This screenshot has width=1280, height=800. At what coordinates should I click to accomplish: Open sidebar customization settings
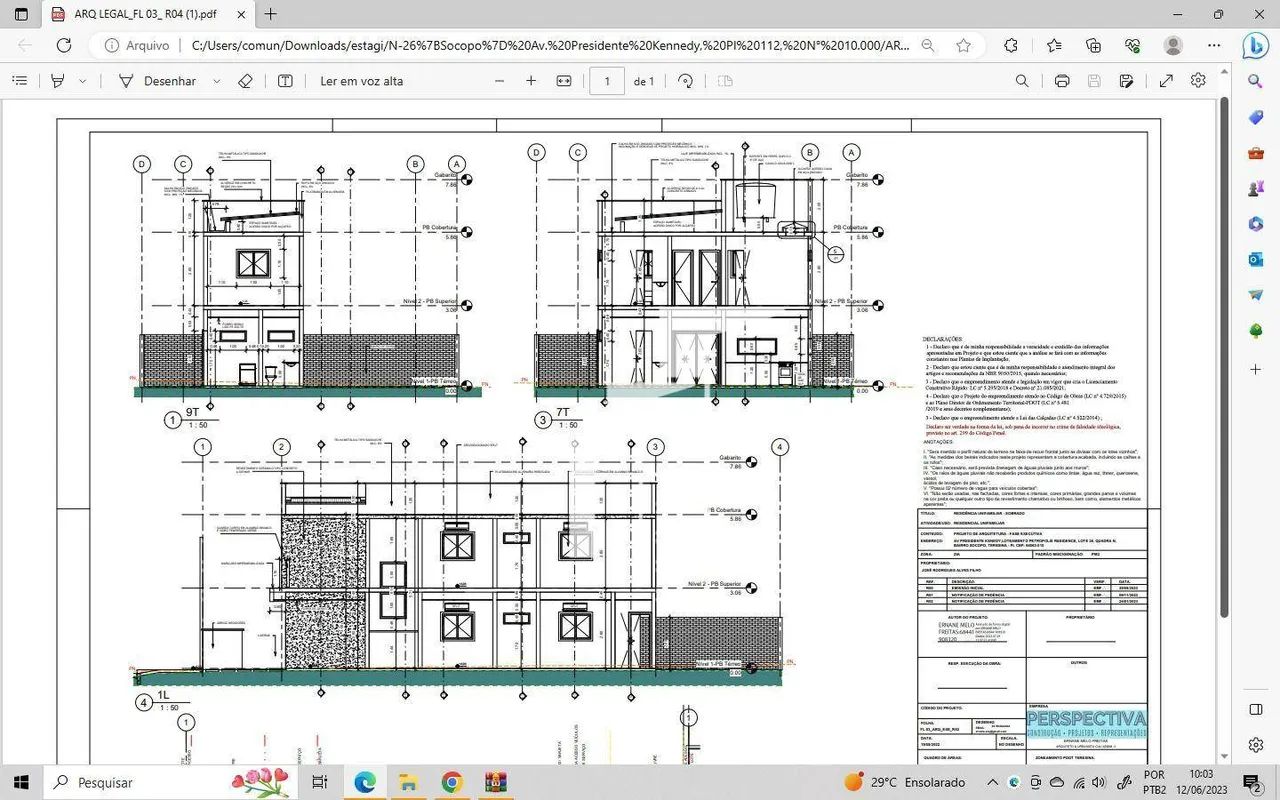coord(1256,744)
